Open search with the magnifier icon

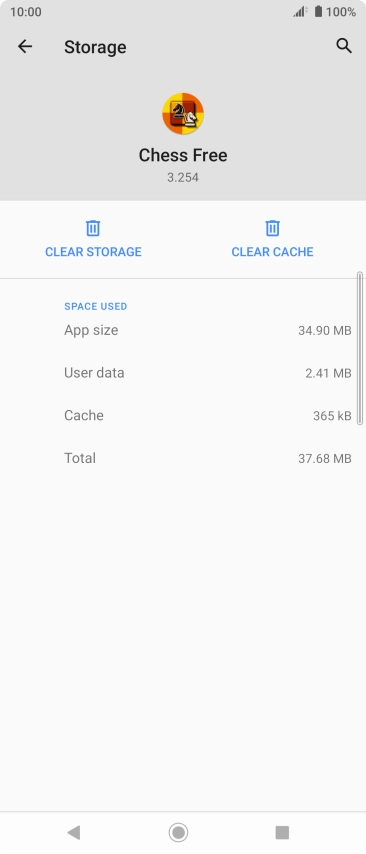[x=344, y=46]
